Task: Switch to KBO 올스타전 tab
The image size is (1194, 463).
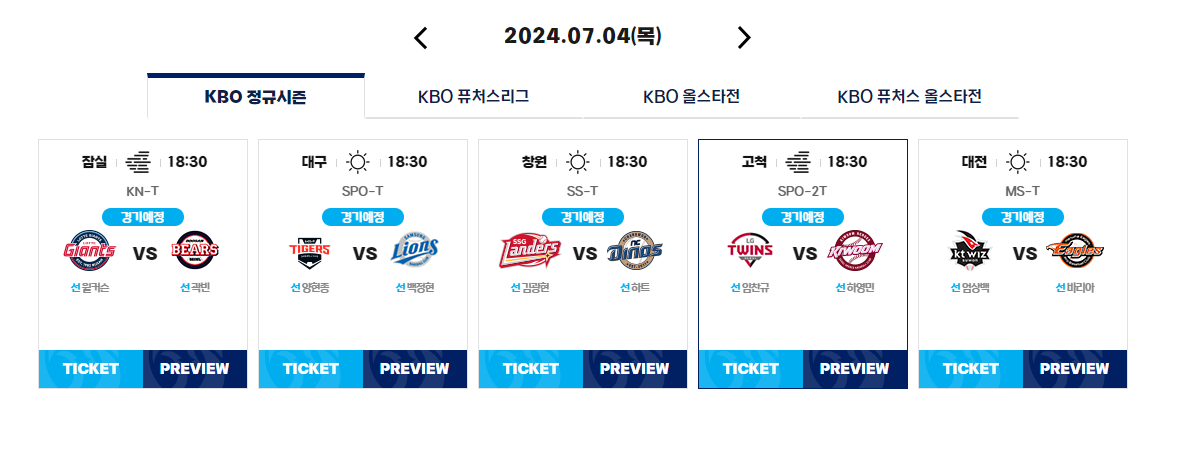Action: [x=691, y=97]
